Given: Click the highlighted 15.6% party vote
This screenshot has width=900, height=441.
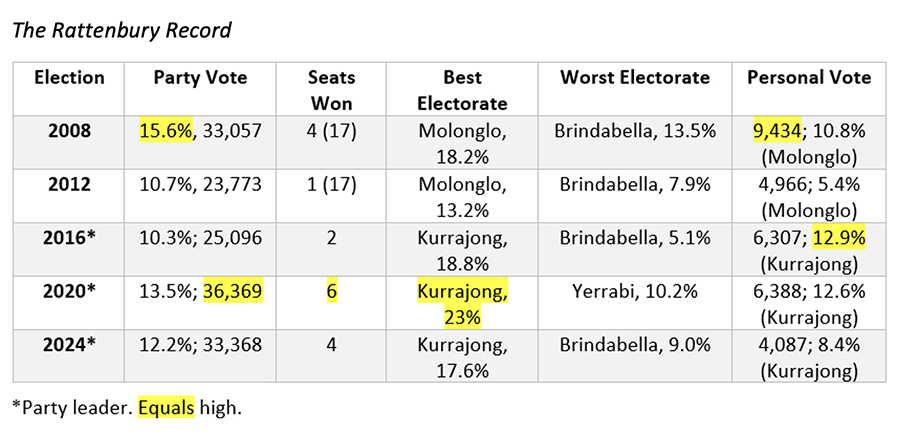Looking at the screenshot, I should tap(166, 131).
